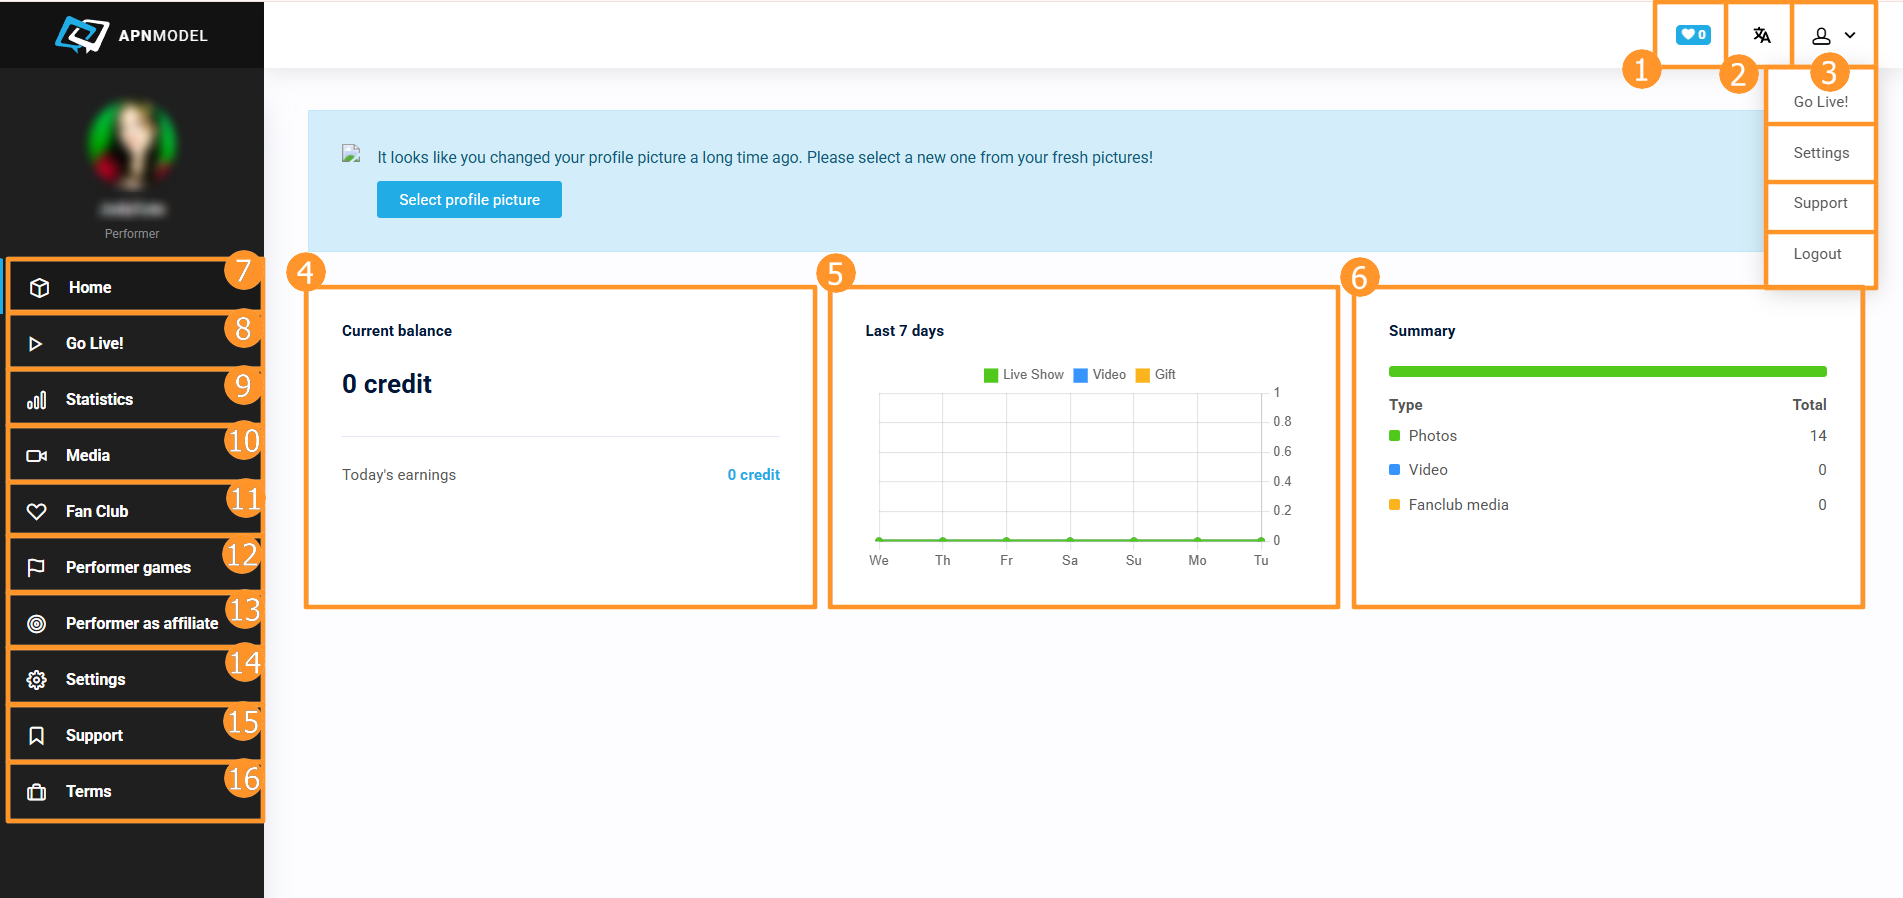This screenshot has height=898, width=1903.
Task: Open Performer as affiliate in sidebar
Action: [x=141, y=624]
